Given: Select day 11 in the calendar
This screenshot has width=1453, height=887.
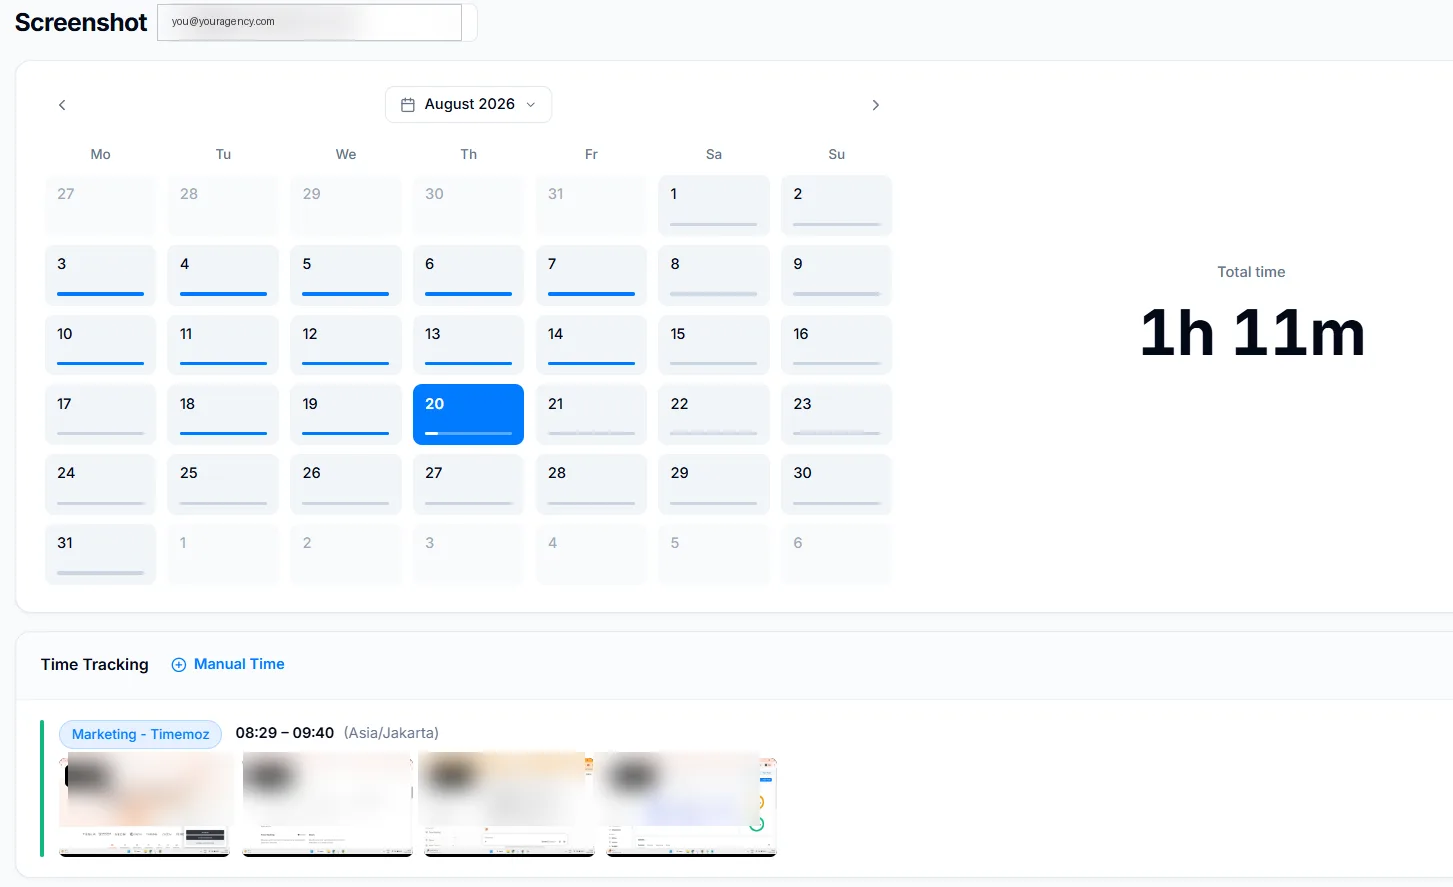Looking at the screenshot, I should click(x=223, y=345).
